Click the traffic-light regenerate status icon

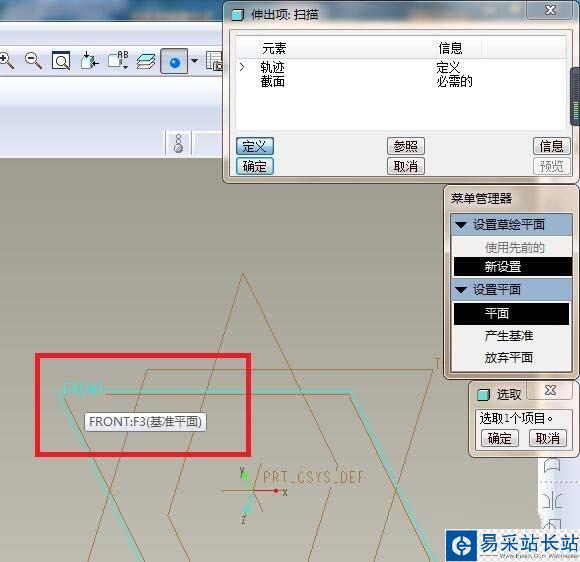pos(178,144)
